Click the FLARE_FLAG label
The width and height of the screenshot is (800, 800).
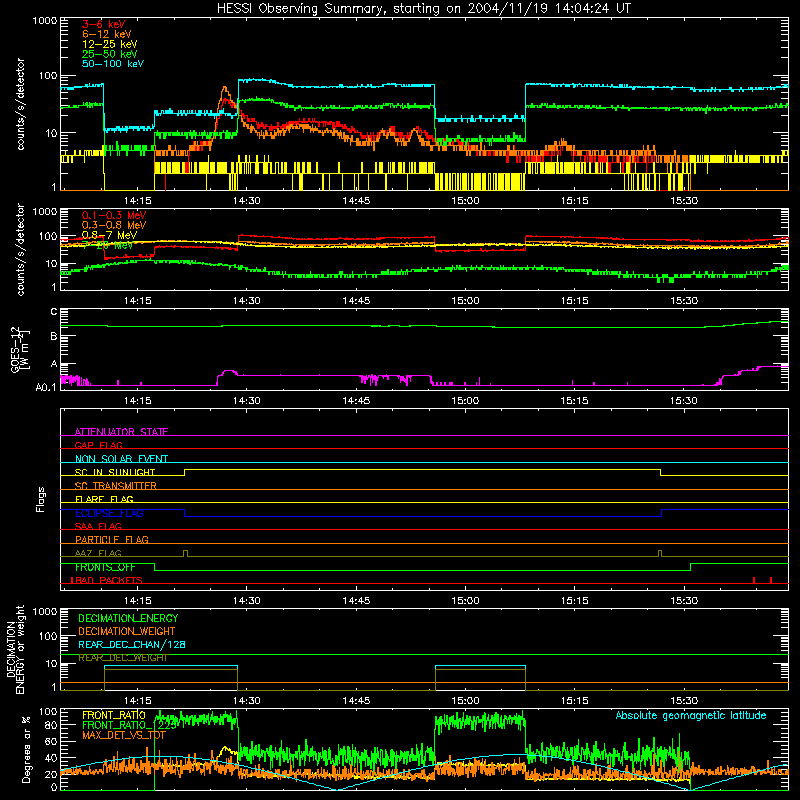coord(104,499)
